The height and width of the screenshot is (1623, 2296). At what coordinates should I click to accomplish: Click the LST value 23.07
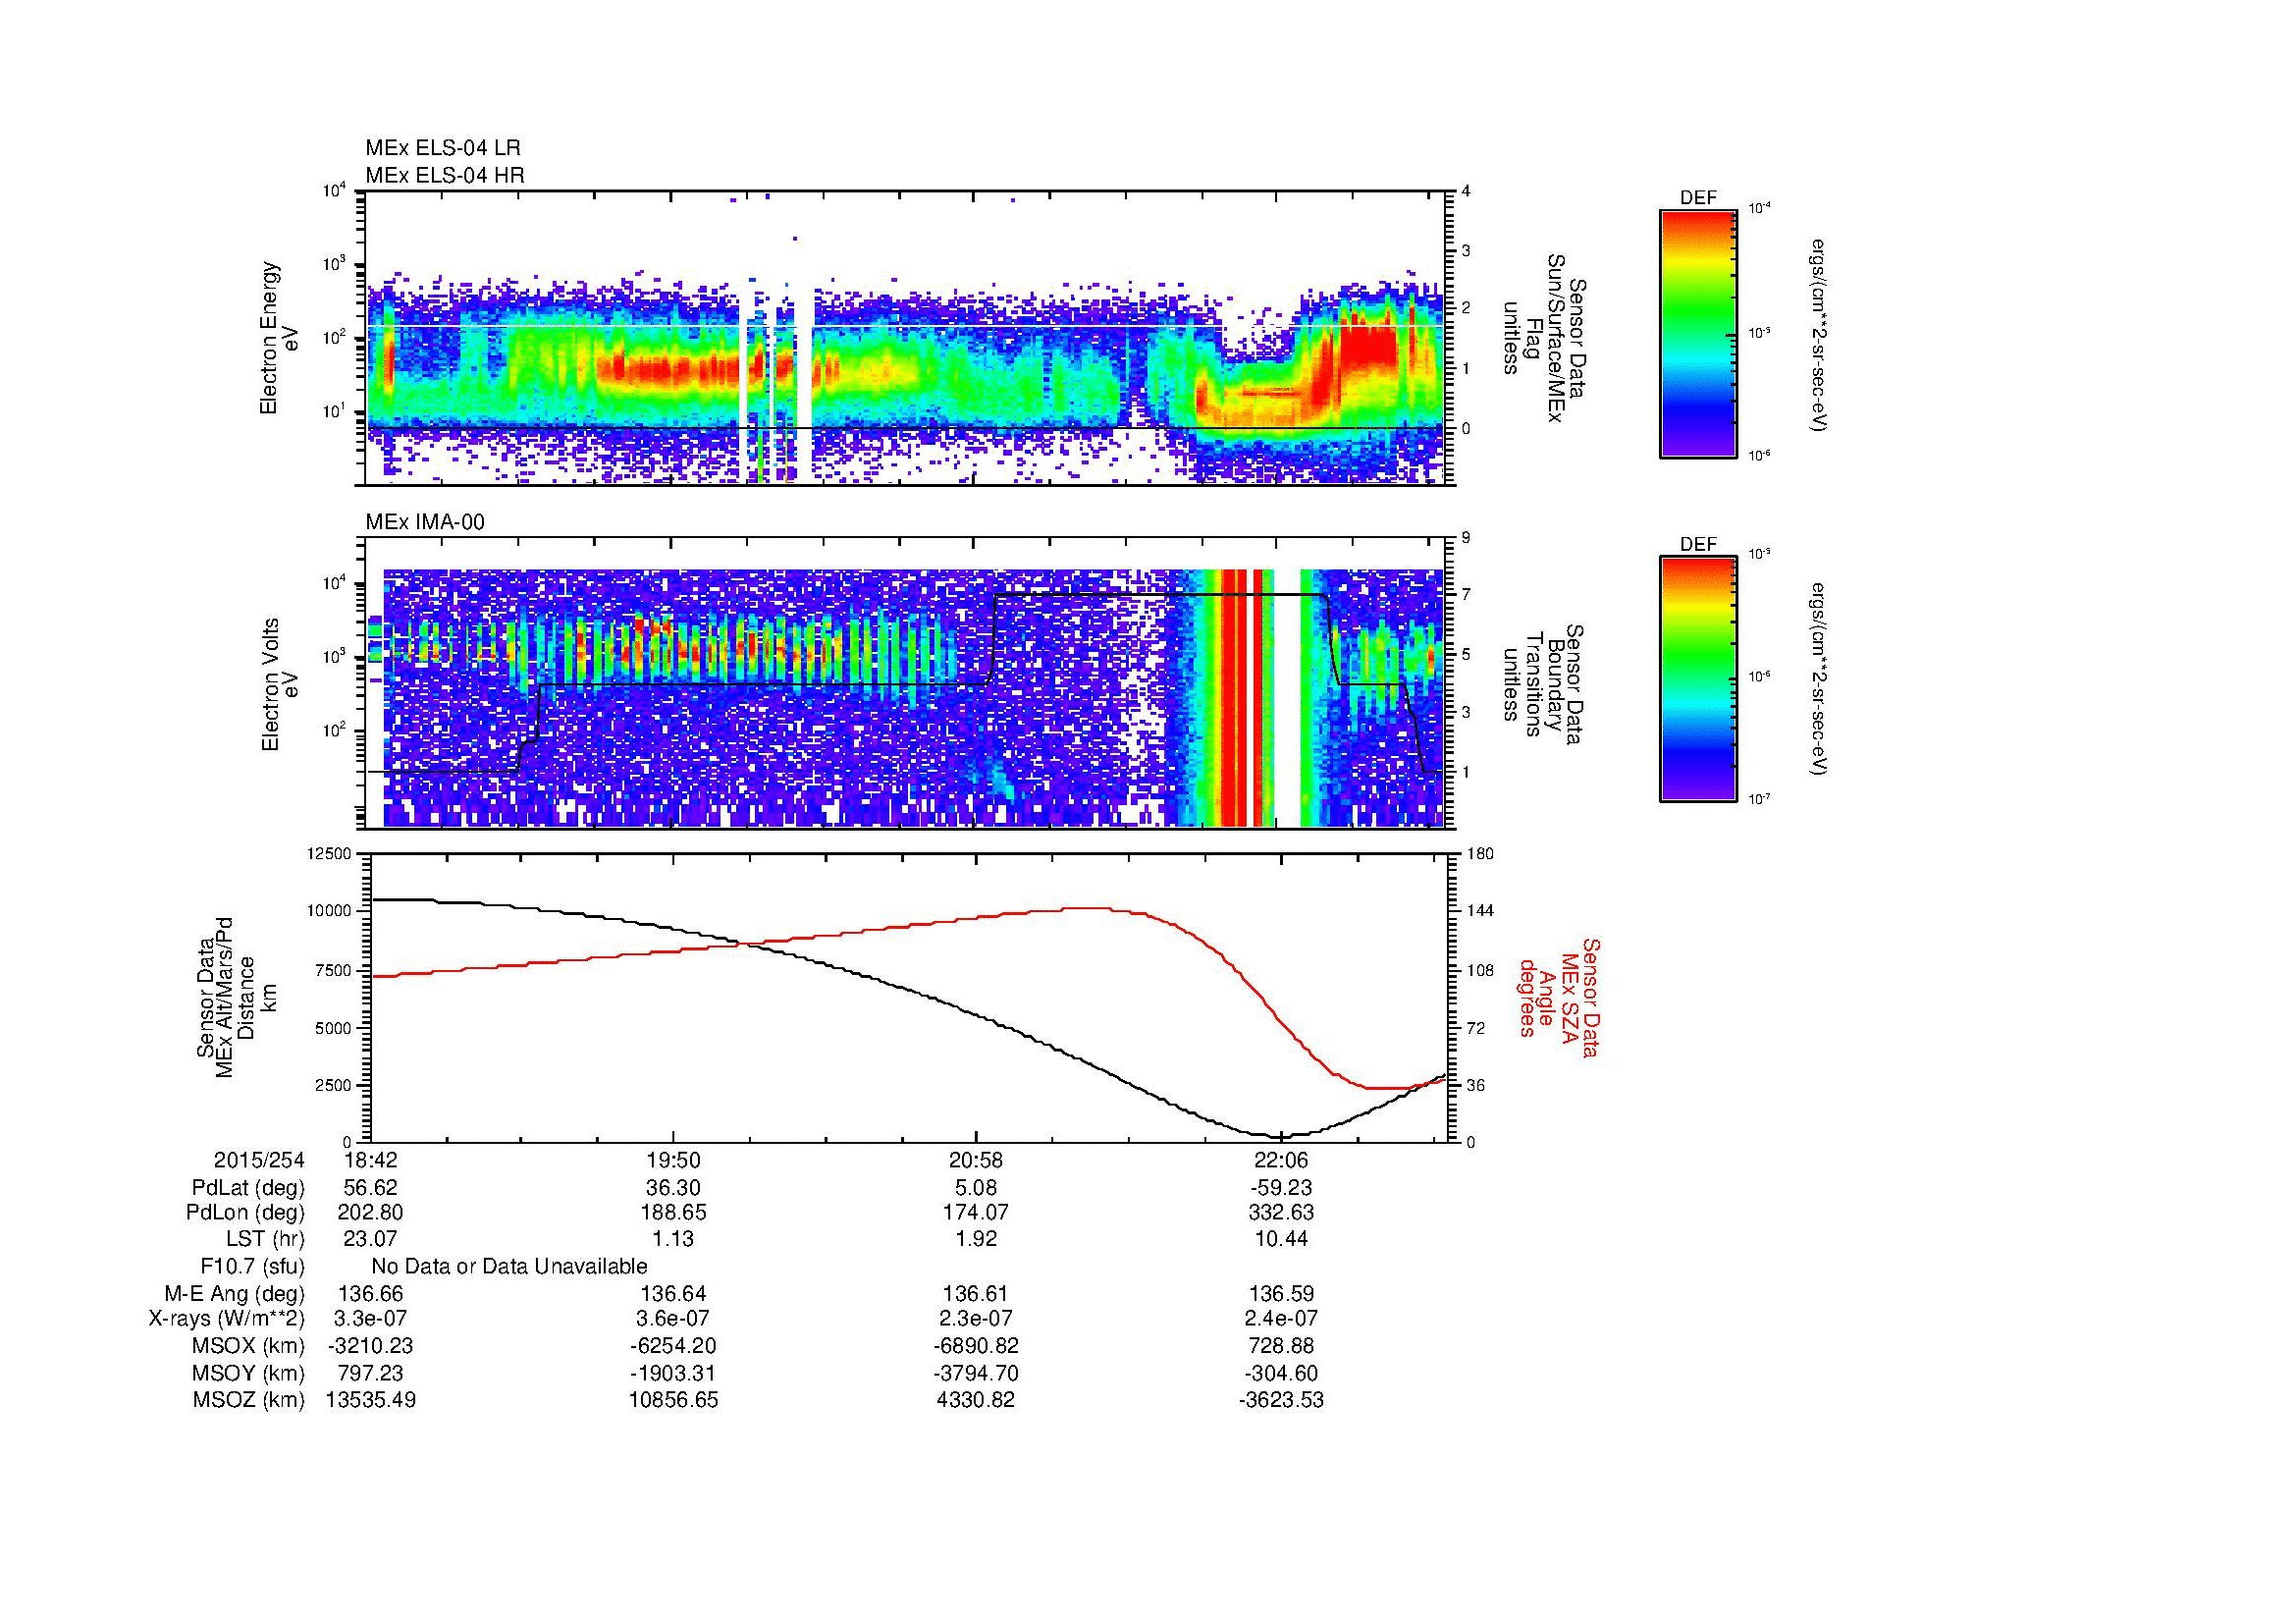click(371, 1239)
